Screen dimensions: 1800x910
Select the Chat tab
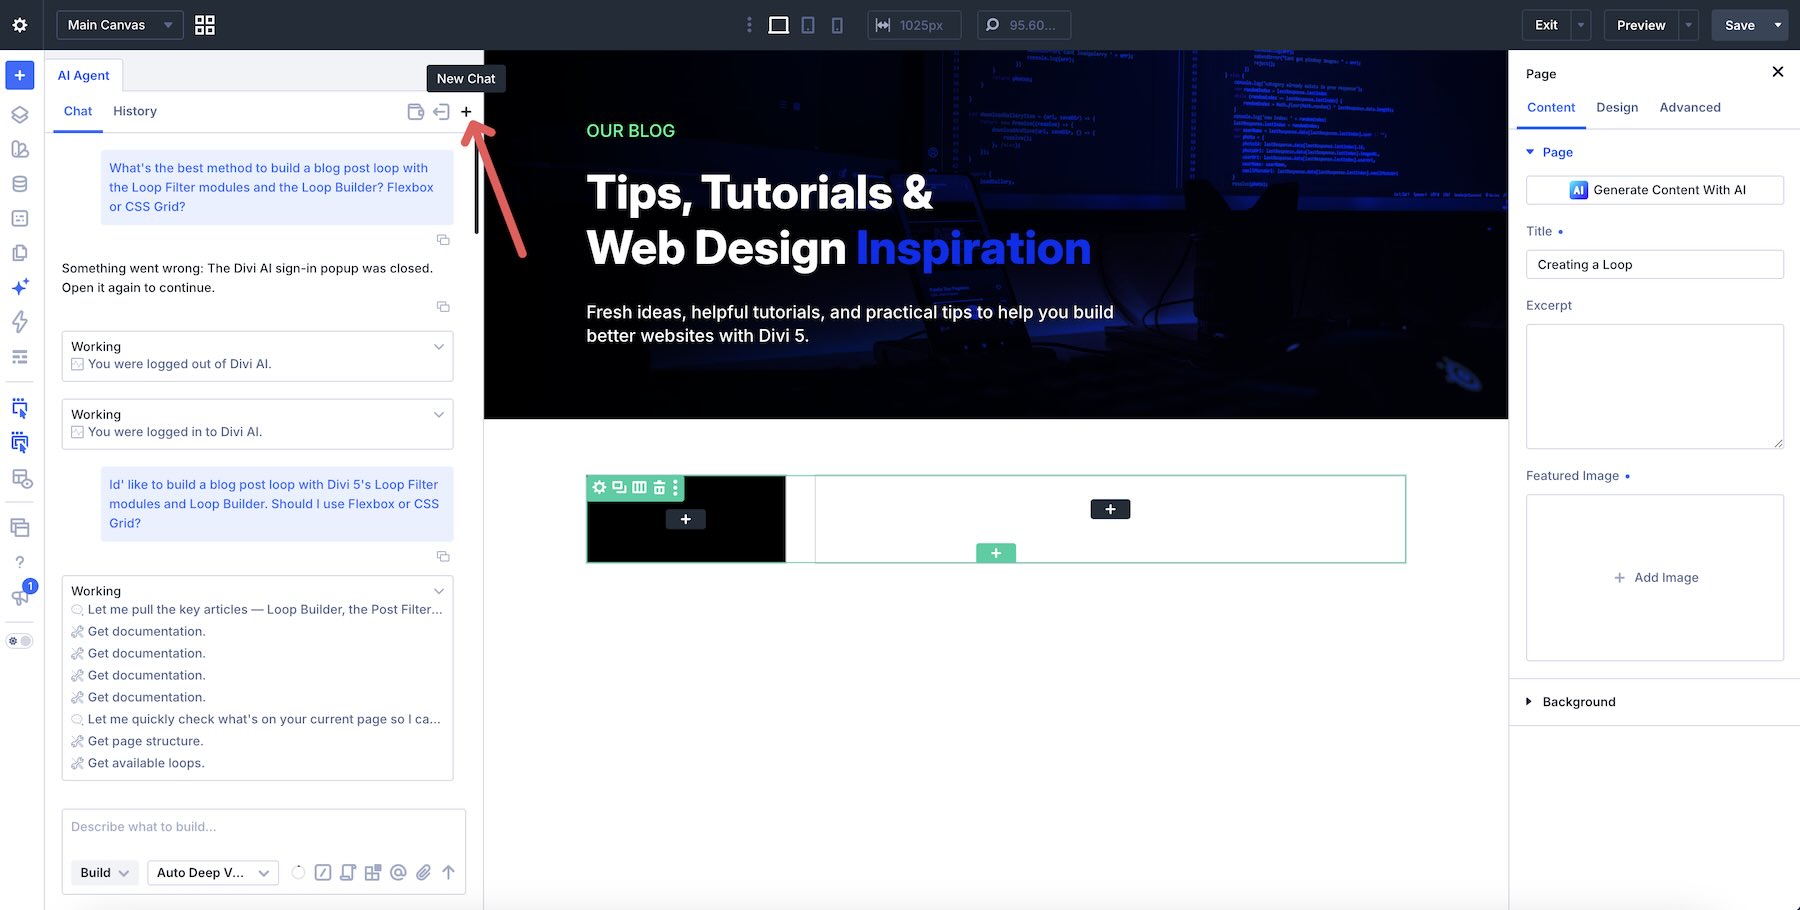78,111
